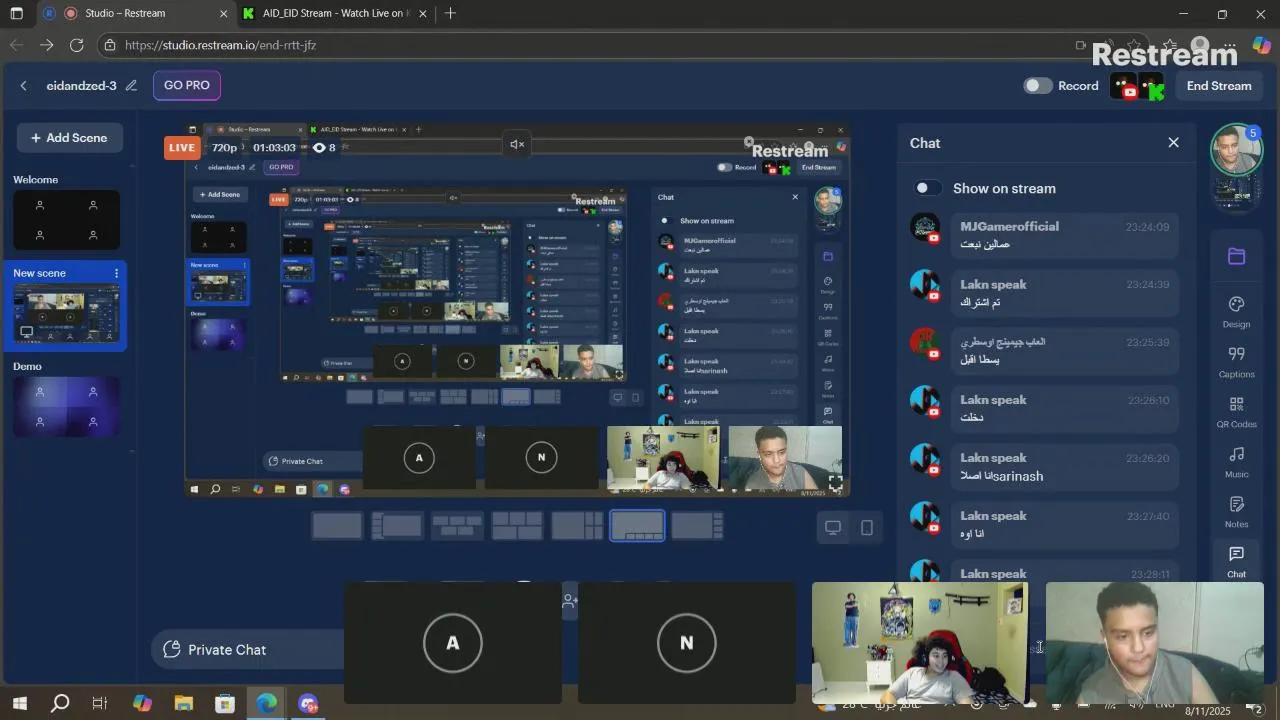Pick layout with main and right grid
The width and height of the screenshot is (1280, 720).
(x=577, y=525)
